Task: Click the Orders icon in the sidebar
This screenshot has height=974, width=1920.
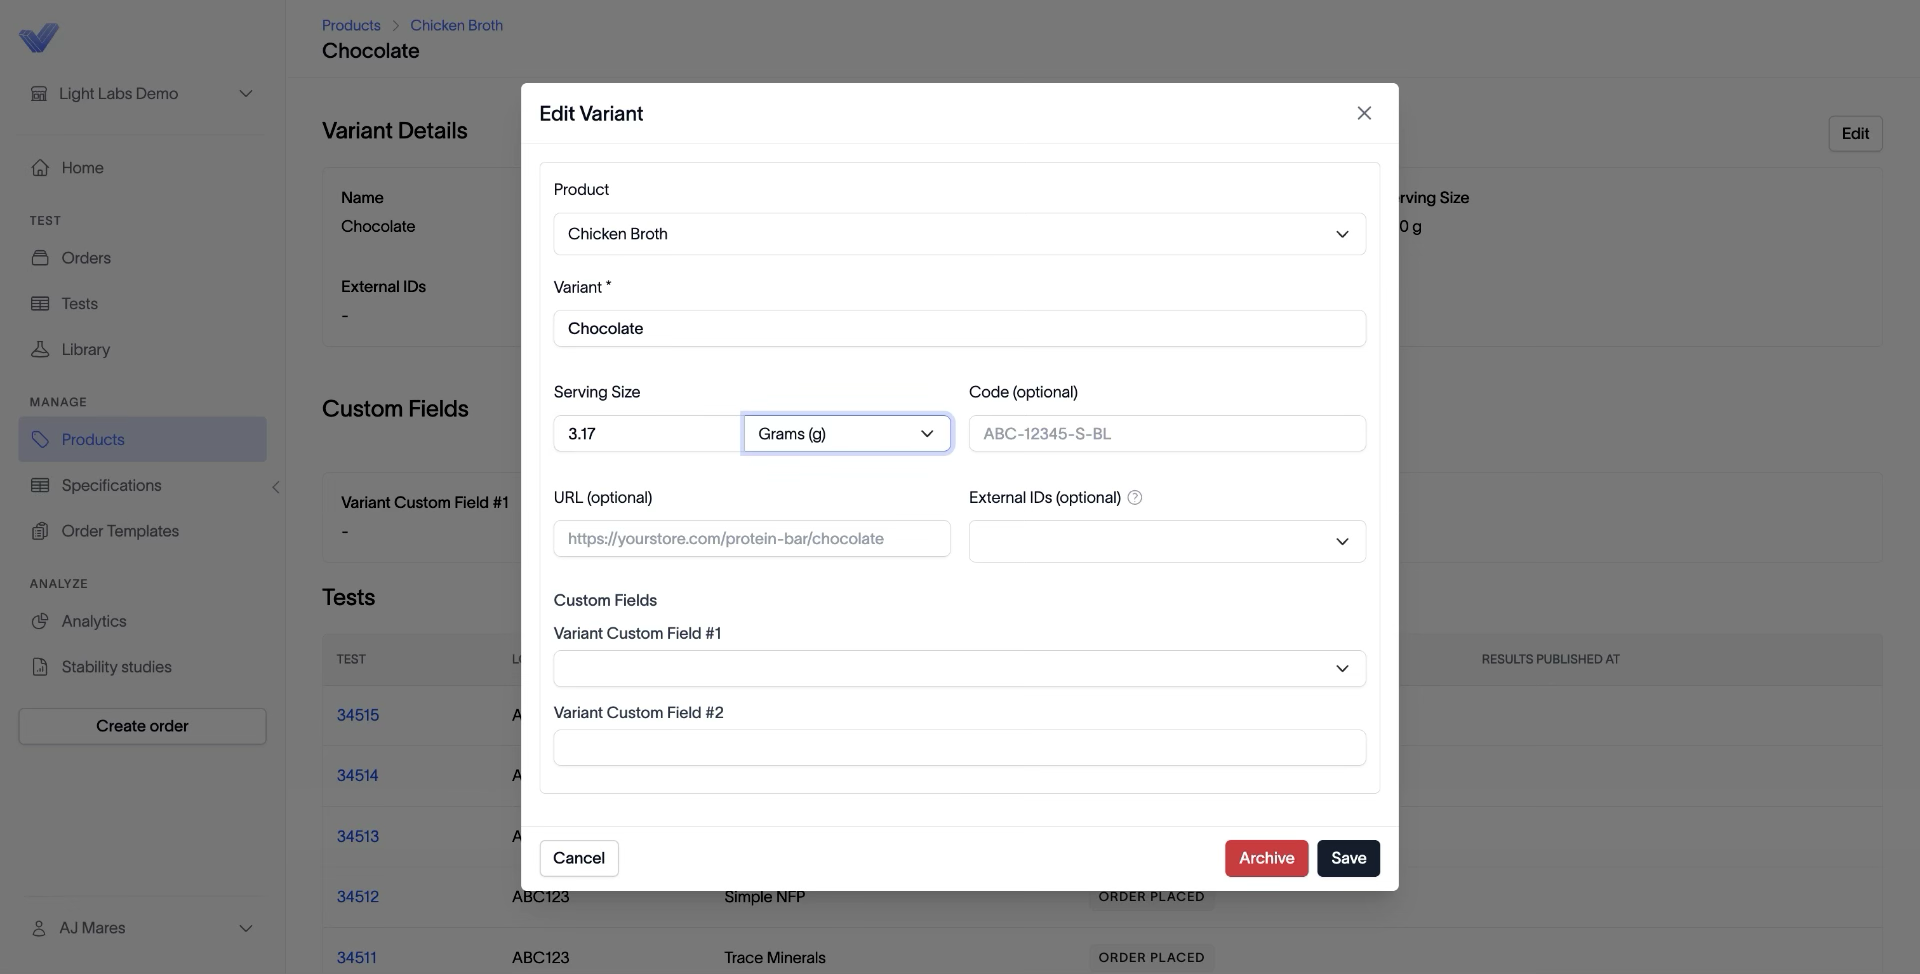Action: click(x=40, y=258)
